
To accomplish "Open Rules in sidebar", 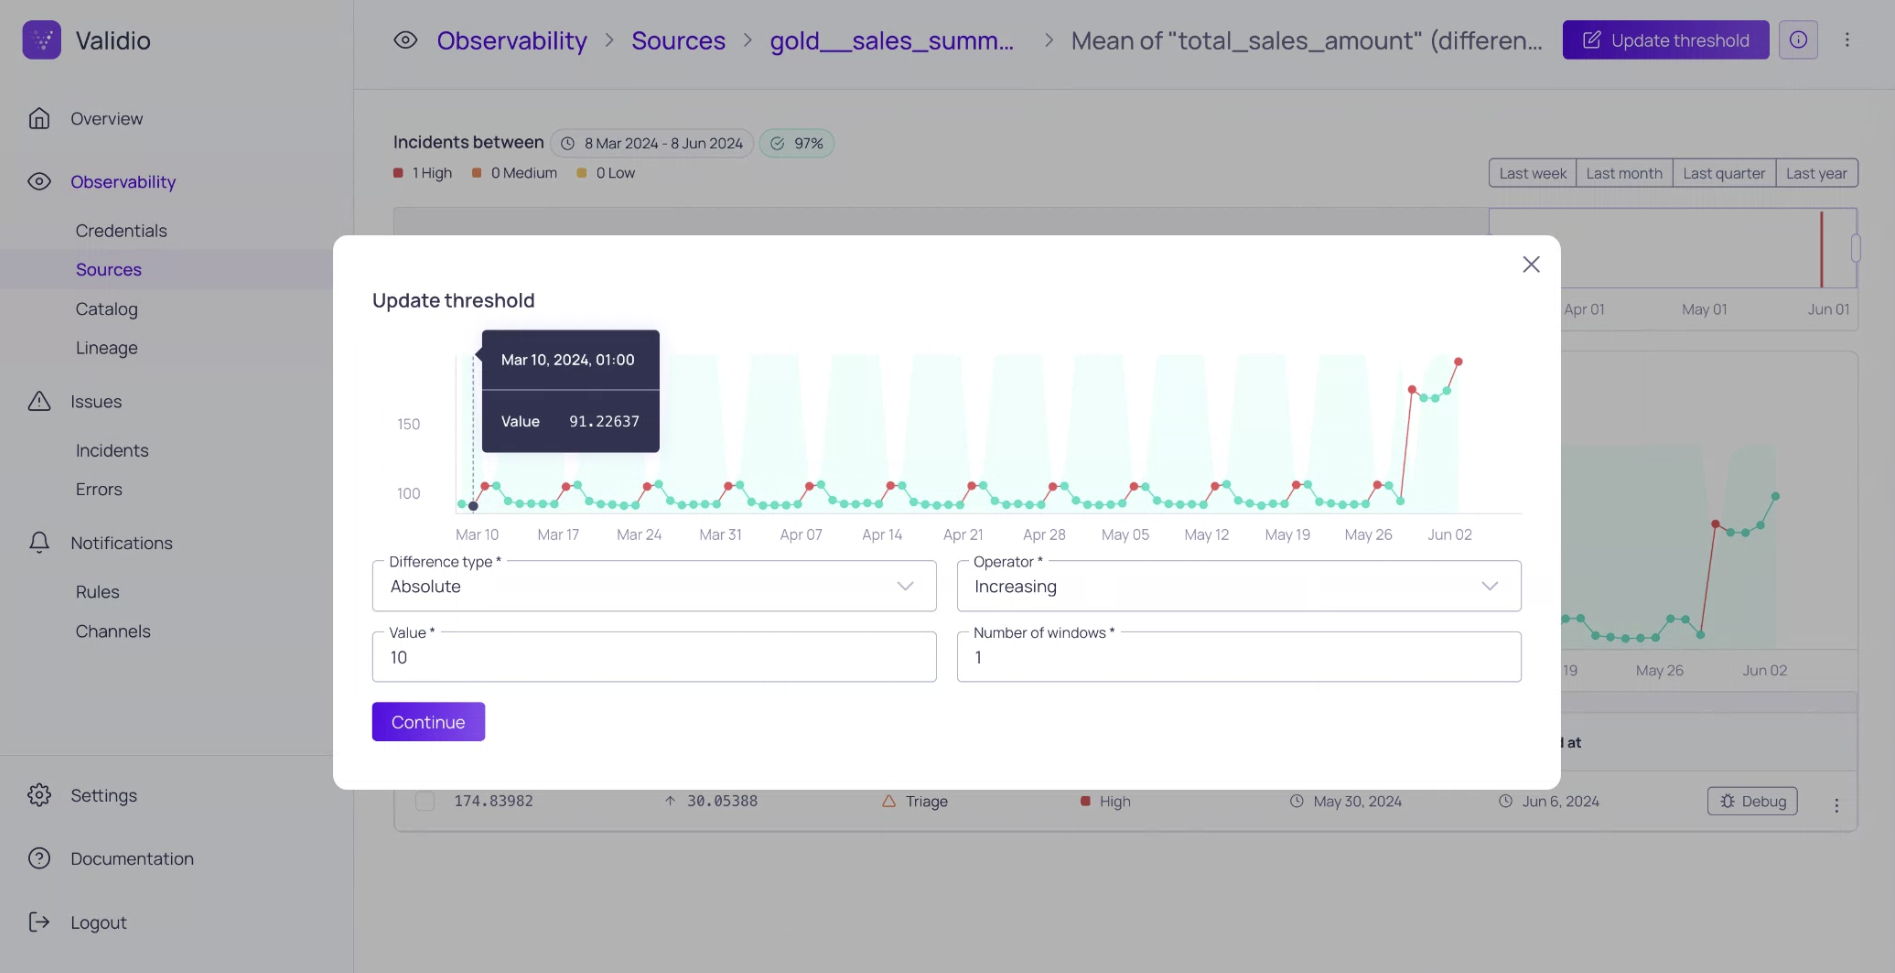I will [x=98, y=592].
